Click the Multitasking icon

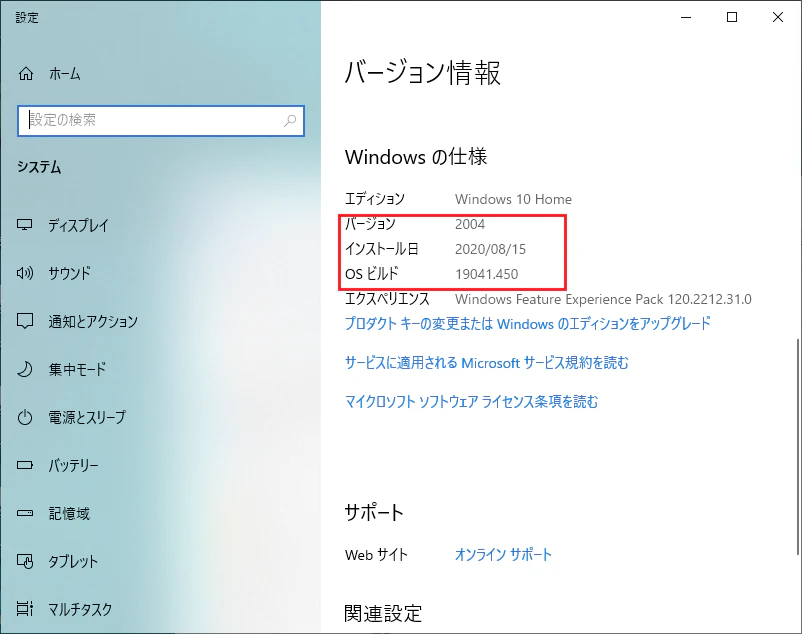[x=25, y=608]
